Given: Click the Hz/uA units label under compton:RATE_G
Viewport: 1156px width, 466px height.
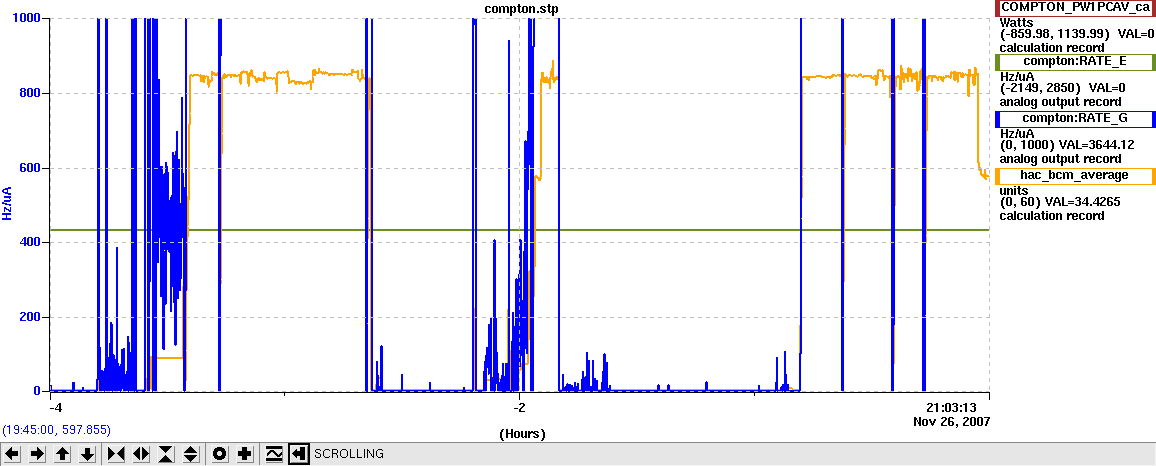Looking at the screenshot, I should [1015, 133].
